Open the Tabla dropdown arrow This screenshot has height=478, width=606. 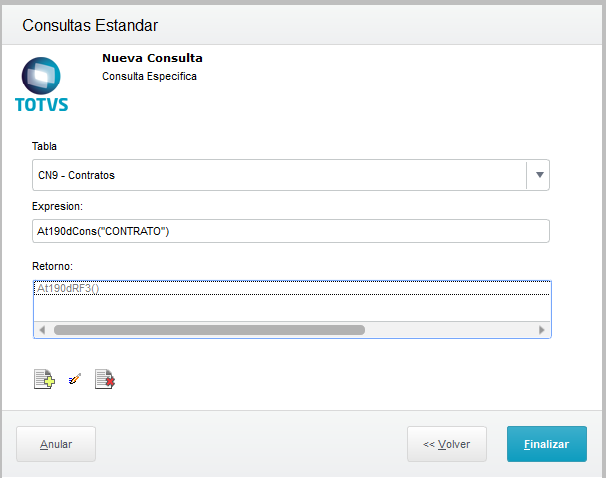(x=540, y=175)
